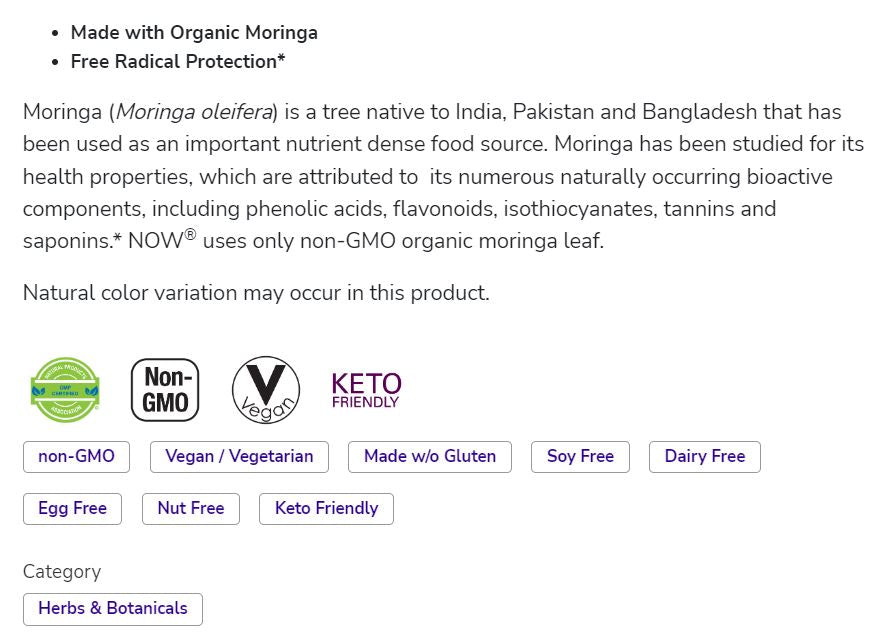Click the Egg Free tag
The image size is (880, 641).
coord(72,508)
